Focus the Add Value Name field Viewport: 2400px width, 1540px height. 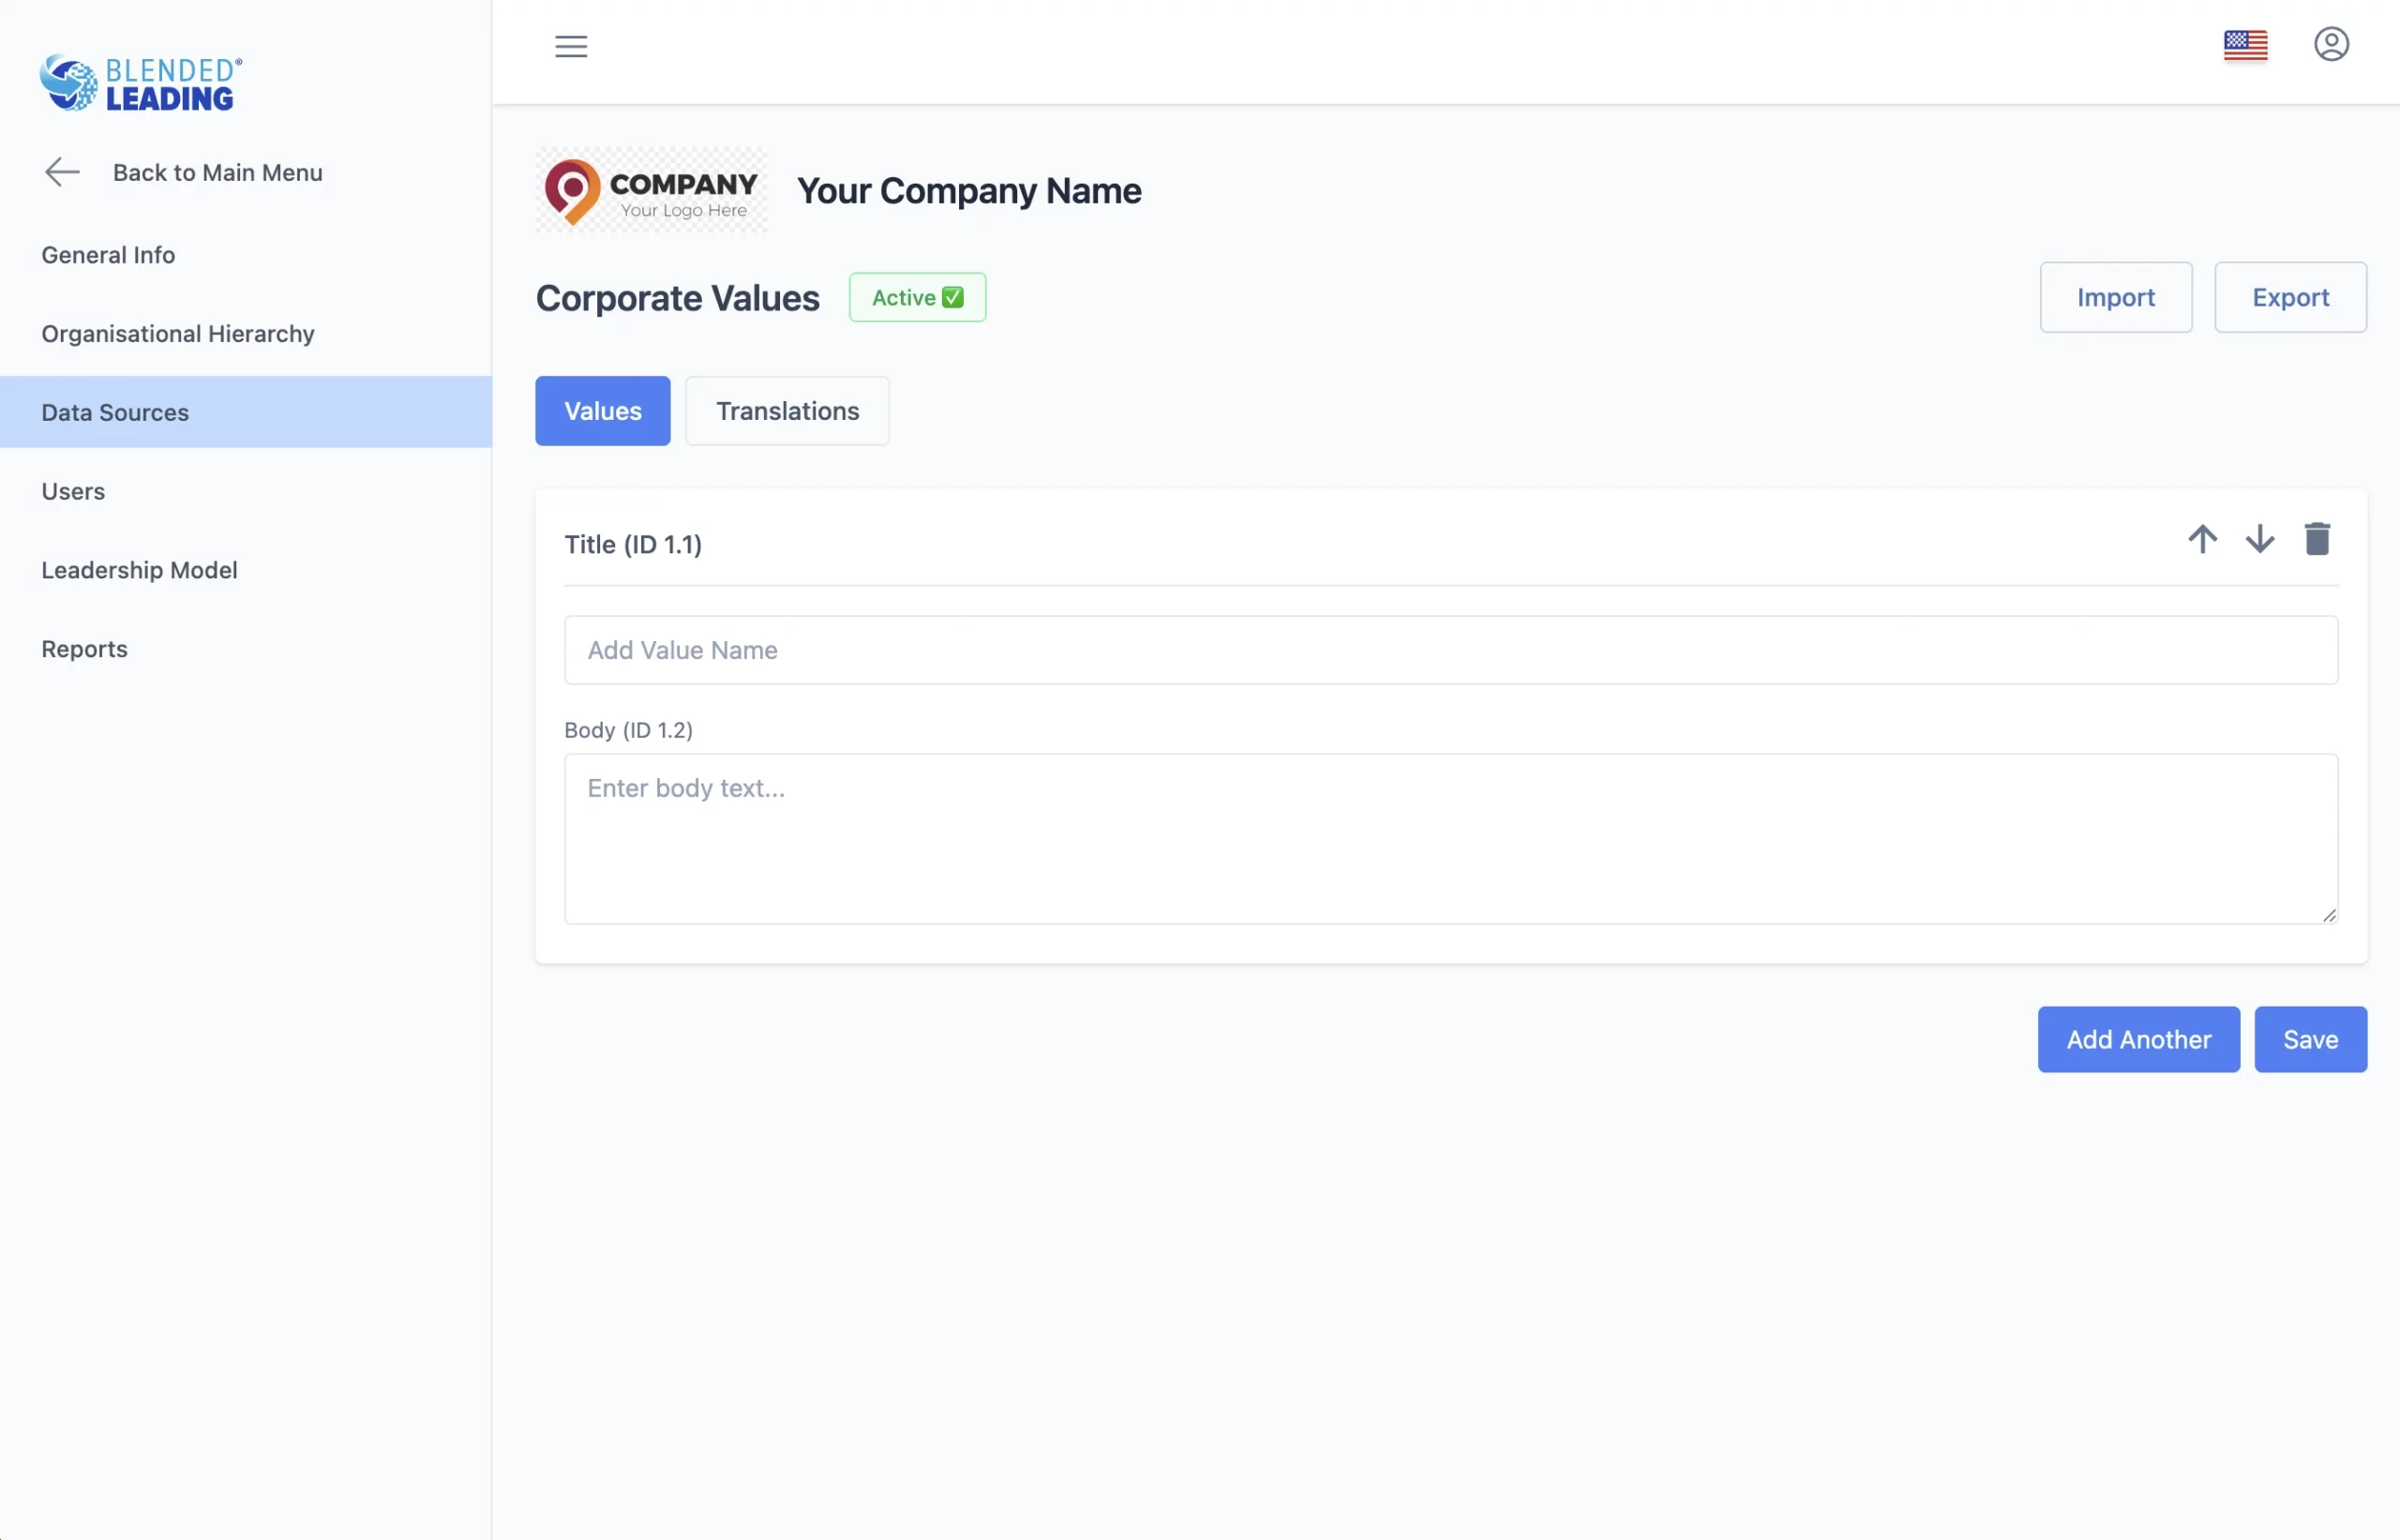[1450, 650]
